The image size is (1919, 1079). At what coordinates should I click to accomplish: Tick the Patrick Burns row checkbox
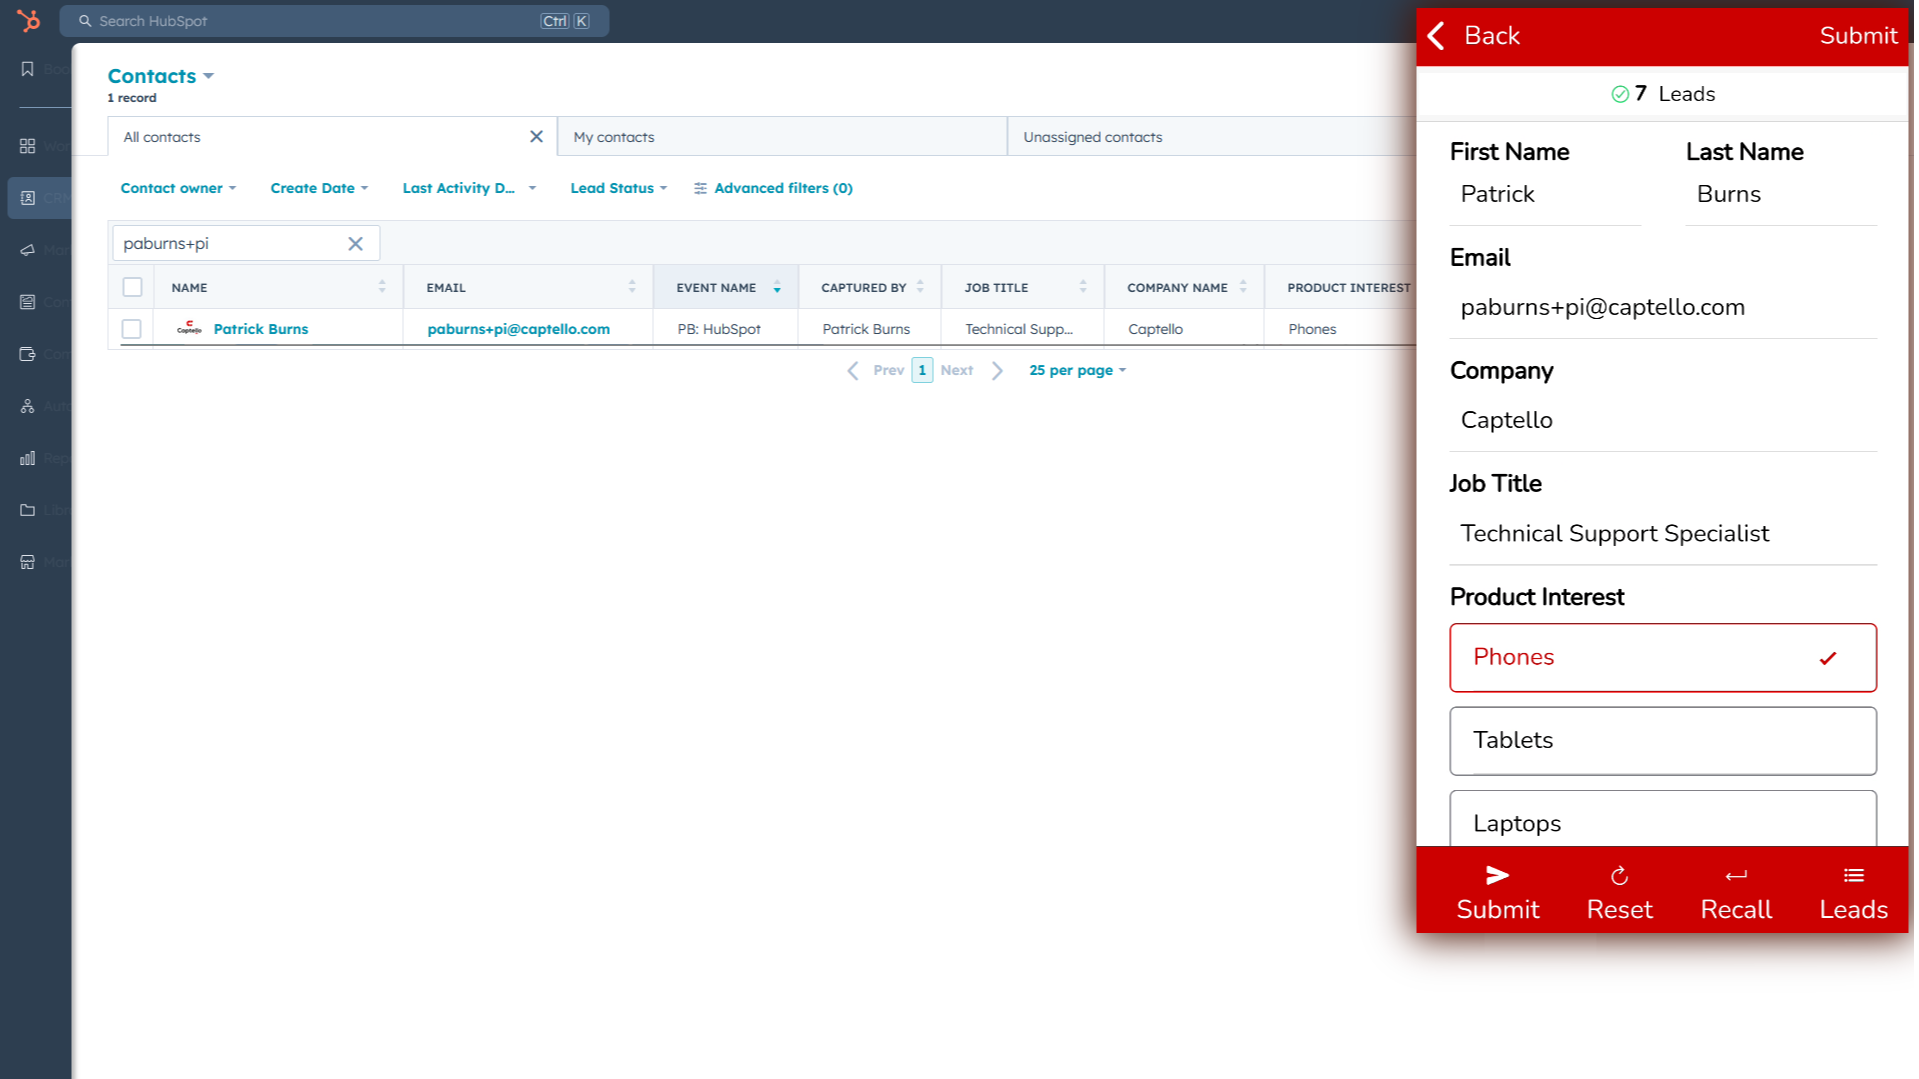pyautogui.click(x=132, y=329)
